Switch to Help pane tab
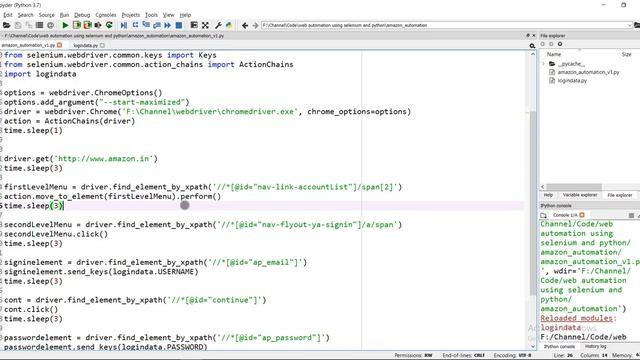Screen dimensions: 640x360 point(548,195)
